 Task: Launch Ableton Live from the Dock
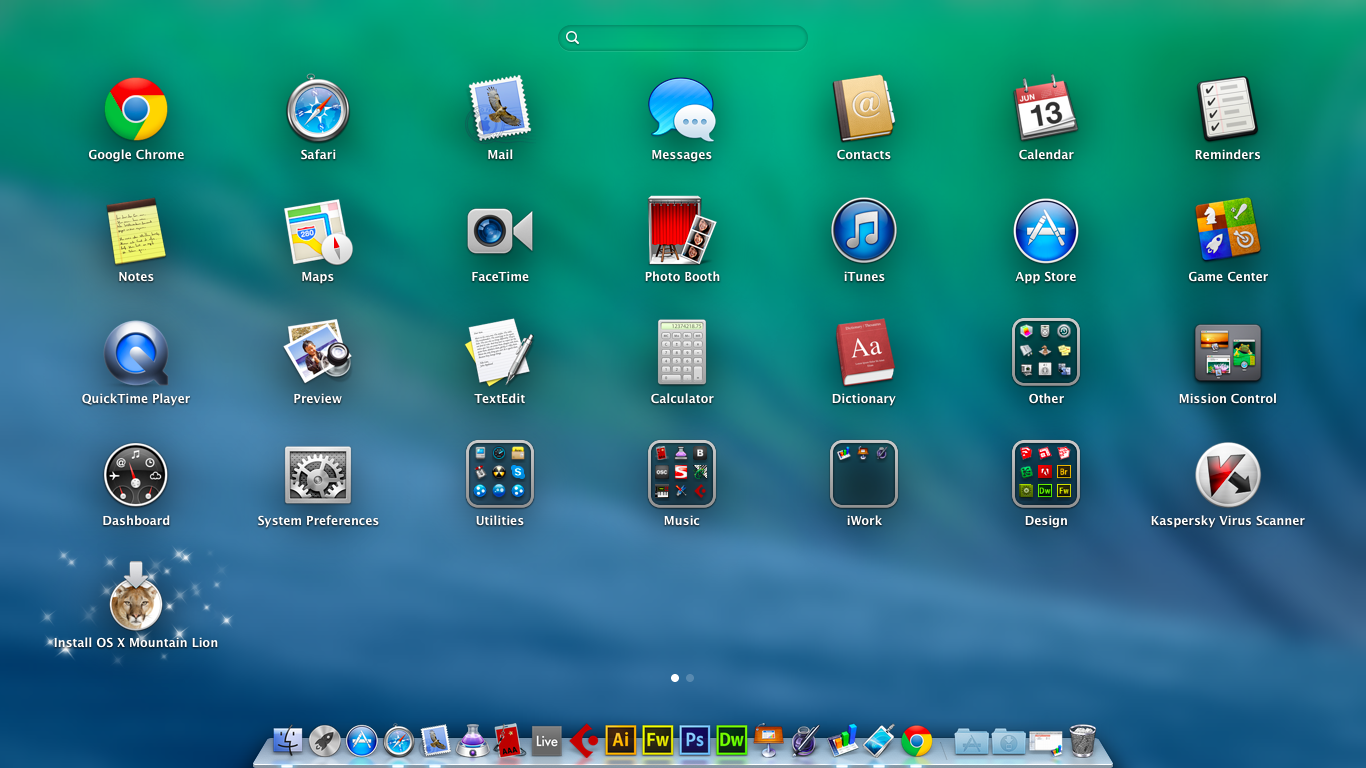tap(546, 740)
